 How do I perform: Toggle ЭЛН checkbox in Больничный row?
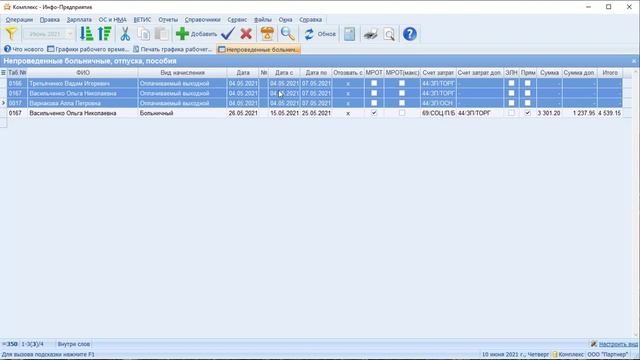(x=511, y=113)
